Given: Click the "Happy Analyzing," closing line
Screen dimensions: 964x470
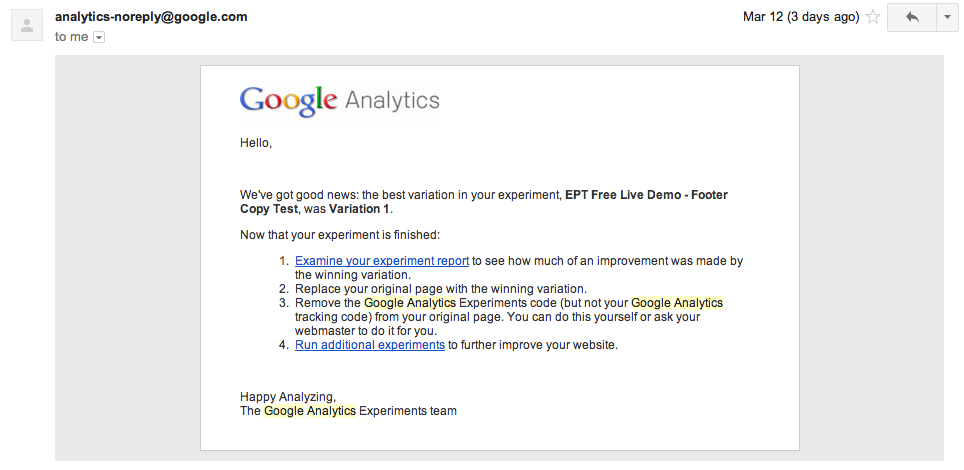Looking at the screenshot, I should coord(288,396).
